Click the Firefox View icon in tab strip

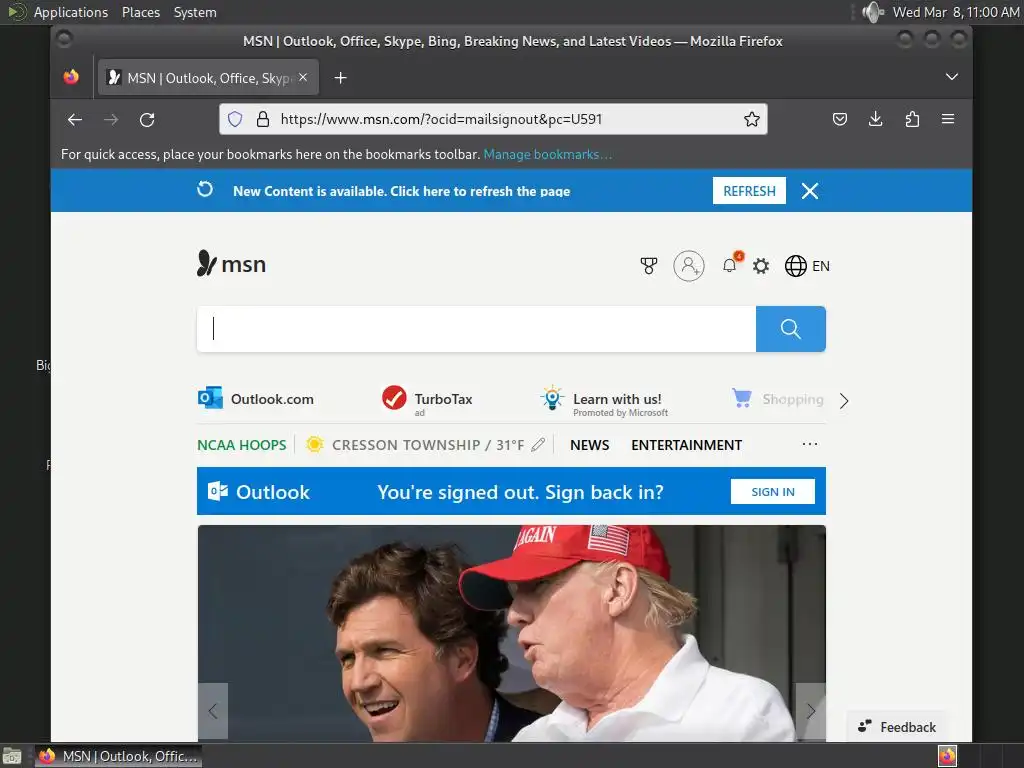coord(71,77)
